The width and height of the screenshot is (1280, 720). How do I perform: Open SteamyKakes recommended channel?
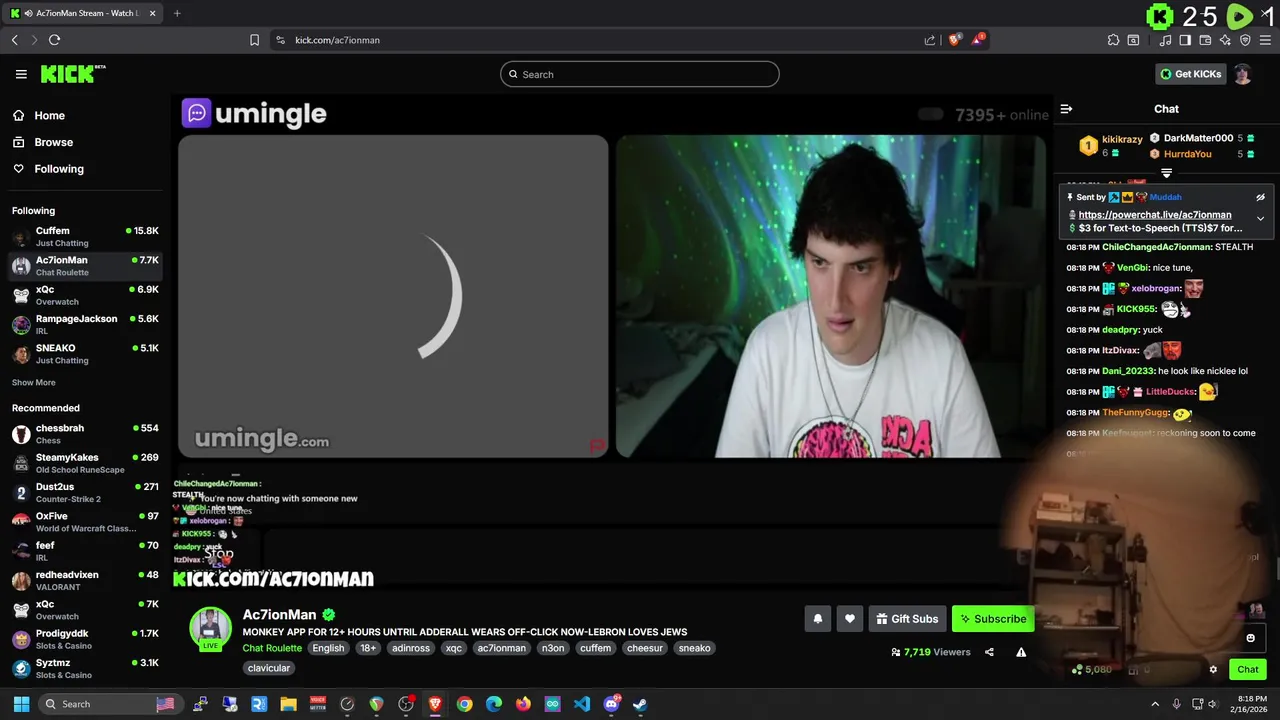[x=85, y=463]
